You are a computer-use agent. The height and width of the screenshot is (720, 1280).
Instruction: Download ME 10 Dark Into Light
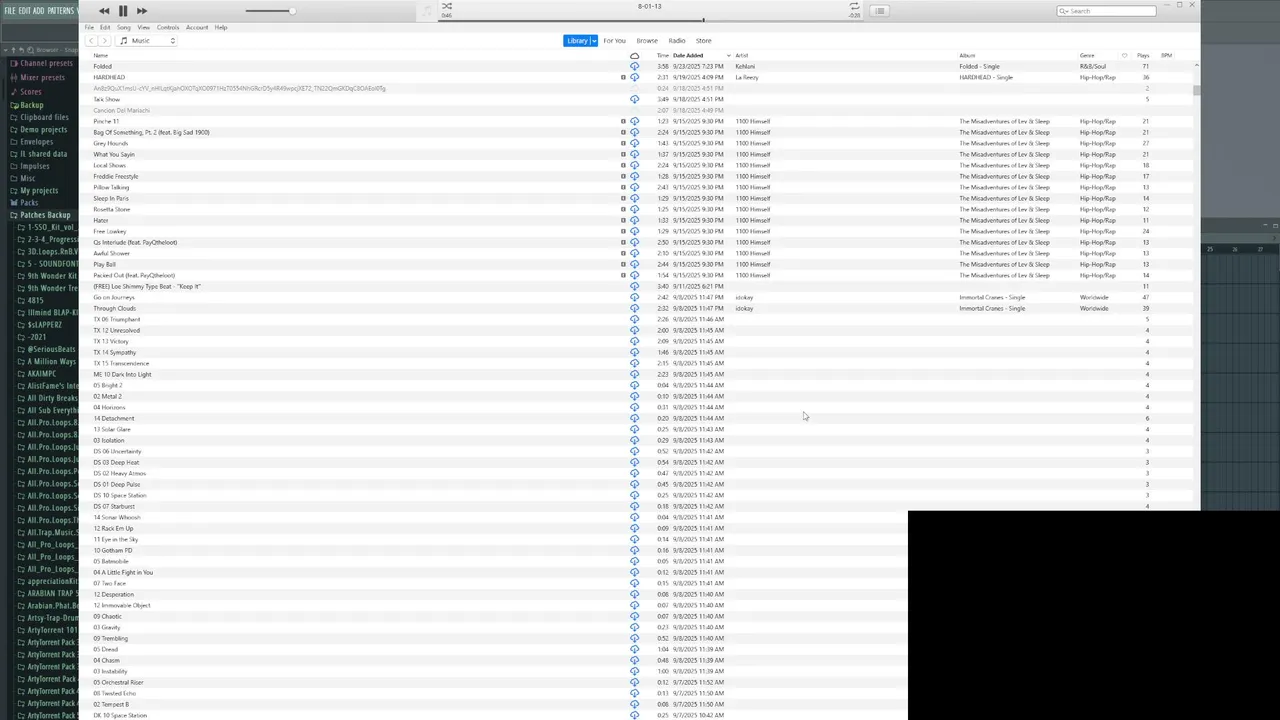[x=634, y=374]
